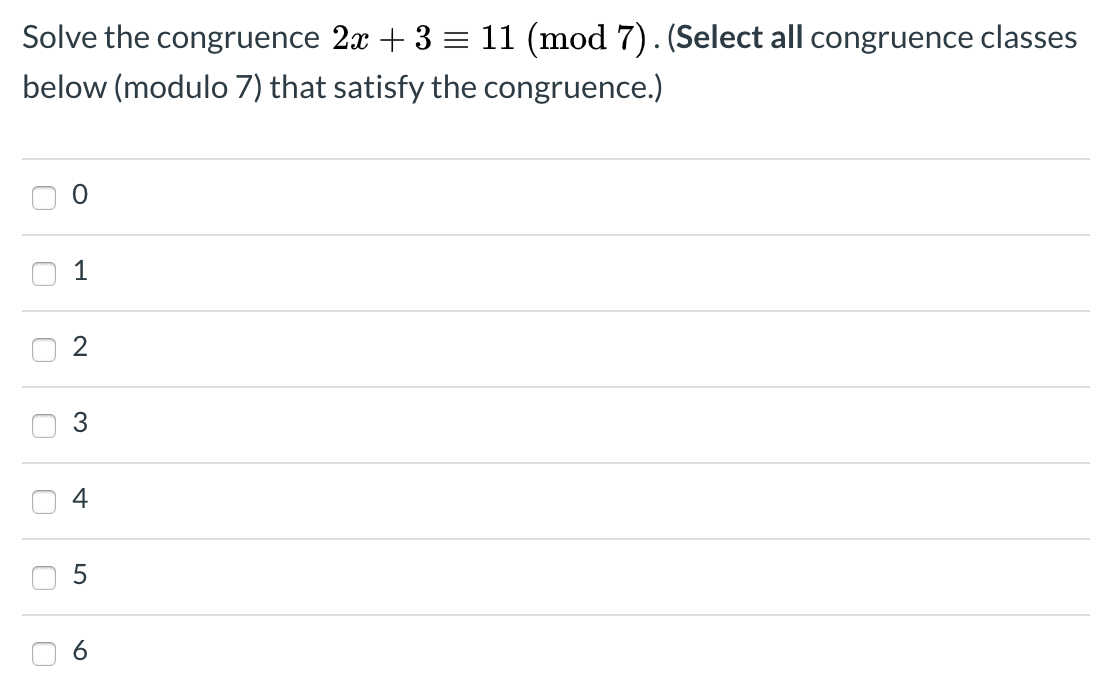Select the congruence class labeled 5
Viewport: 1112px width, 694px height.
tap(44, 577)
